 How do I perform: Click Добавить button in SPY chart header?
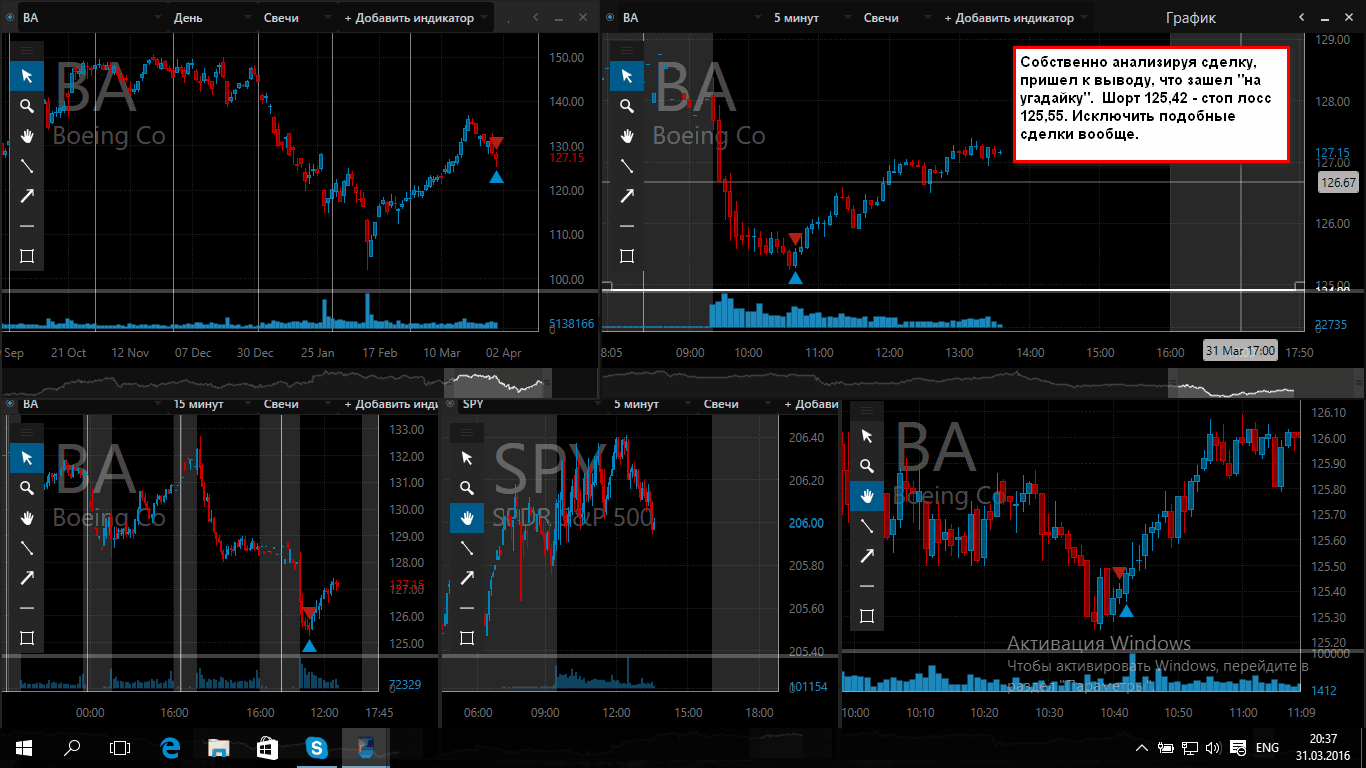click(x=811, y=404)
